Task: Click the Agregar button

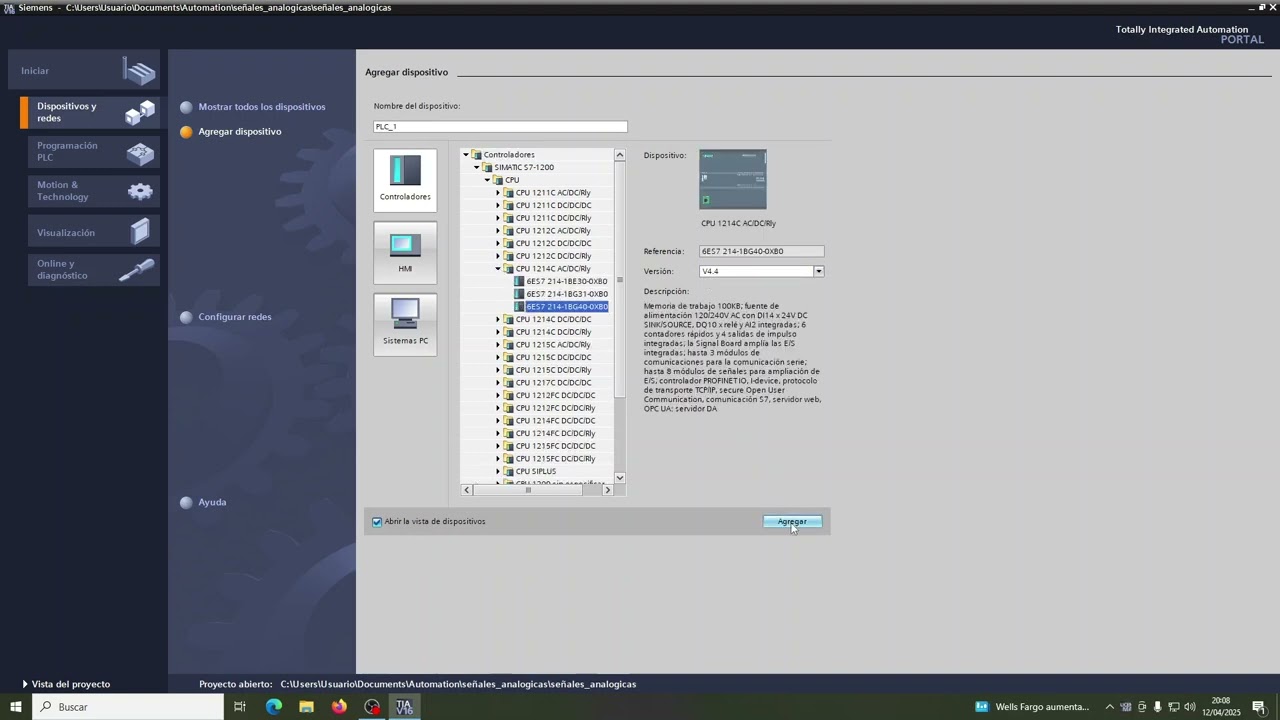Action: [792, 522]
